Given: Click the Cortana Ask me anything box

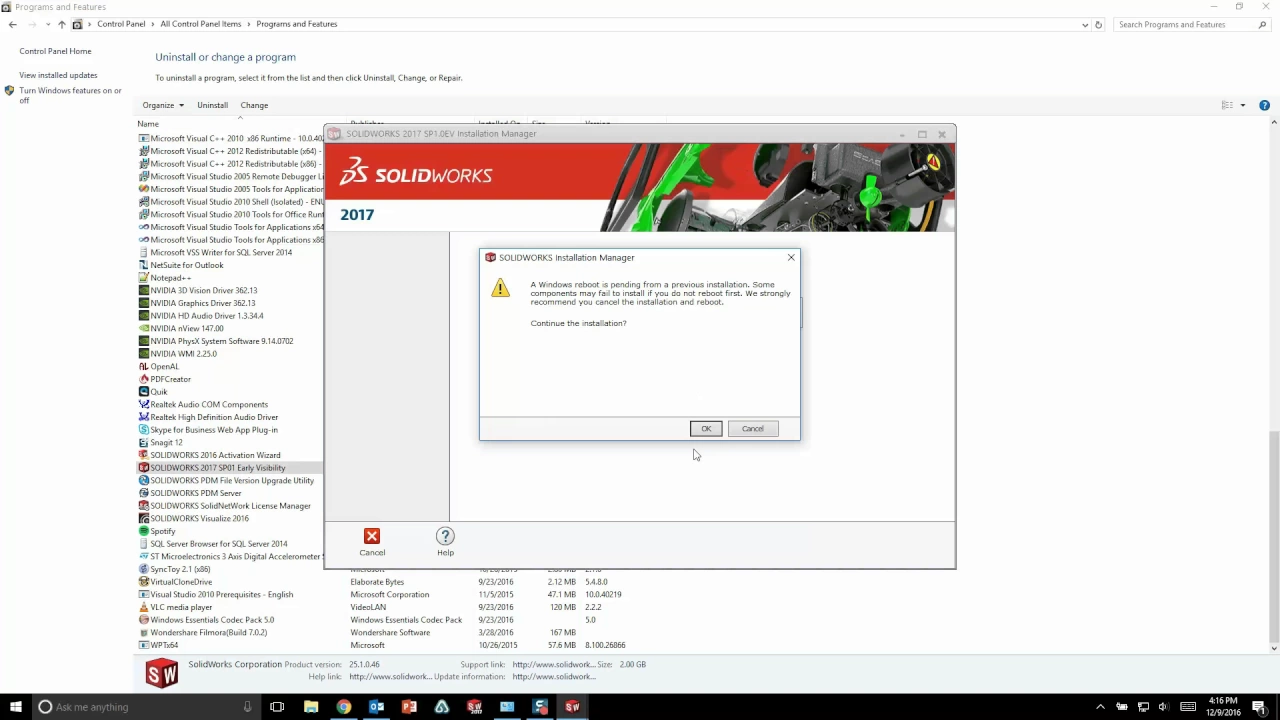Looking at the screenshot, I should 145,707.
